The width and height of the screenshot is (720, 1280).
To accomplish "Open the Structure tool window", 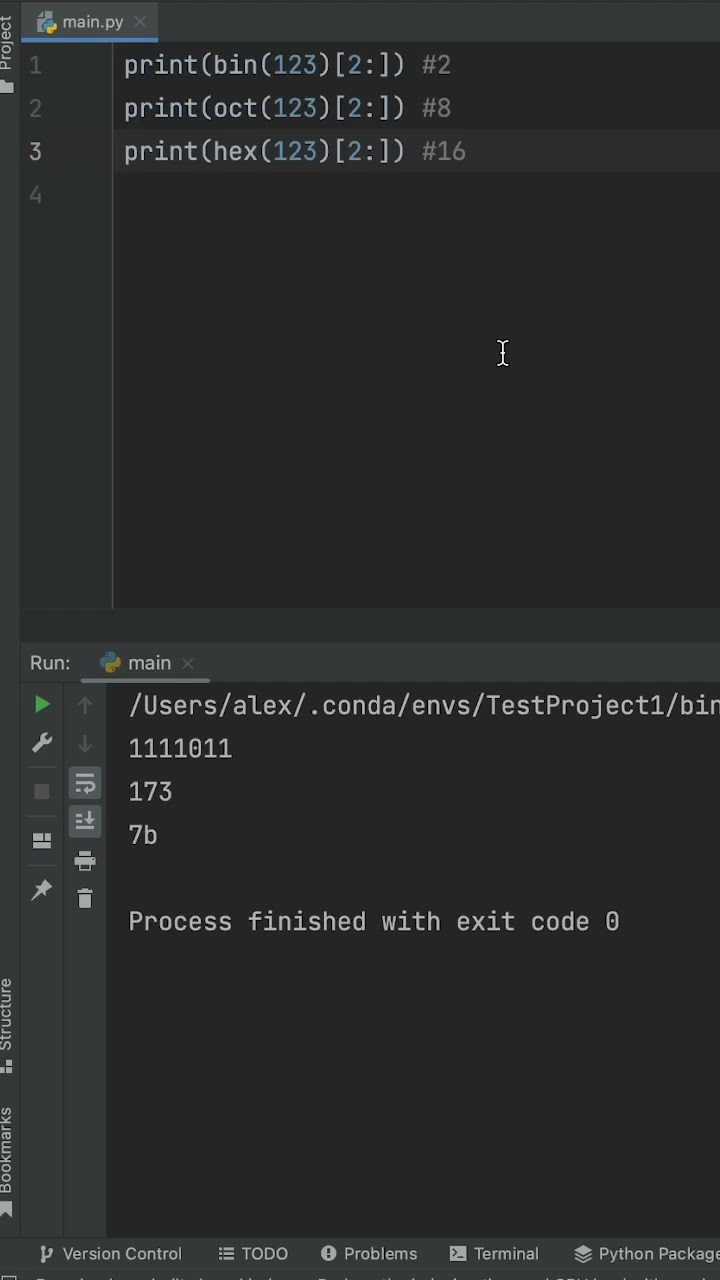I will click(8, 1024).
